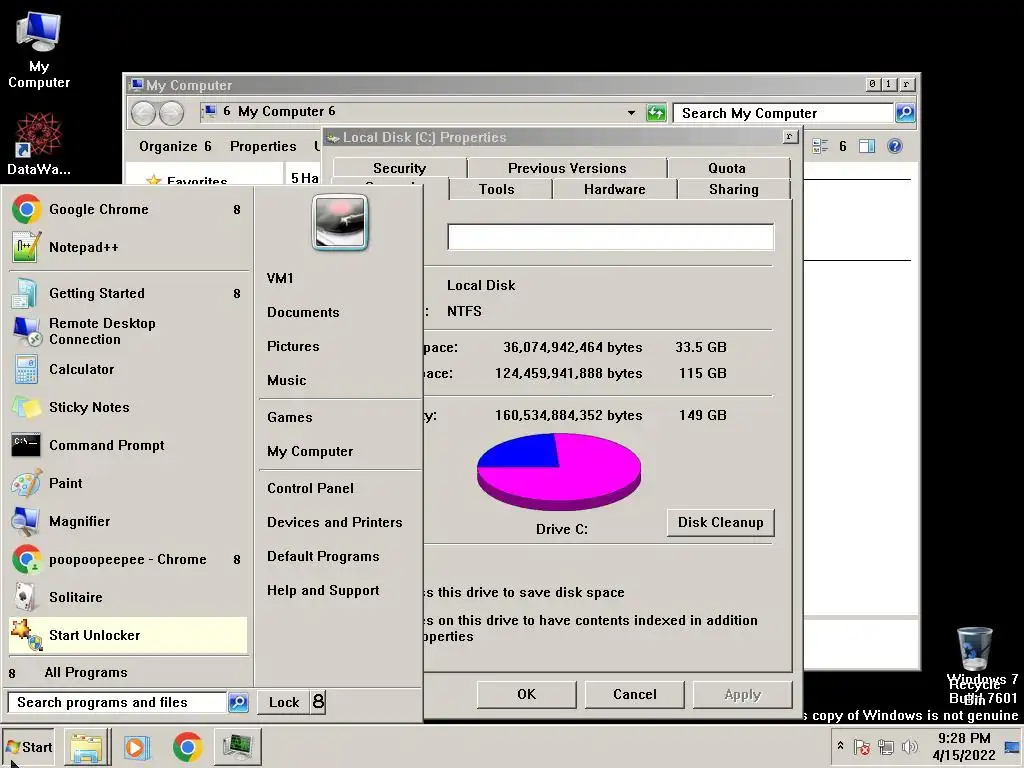
Task: Expand Google Chrome jump list arrow
Action: 237,210
